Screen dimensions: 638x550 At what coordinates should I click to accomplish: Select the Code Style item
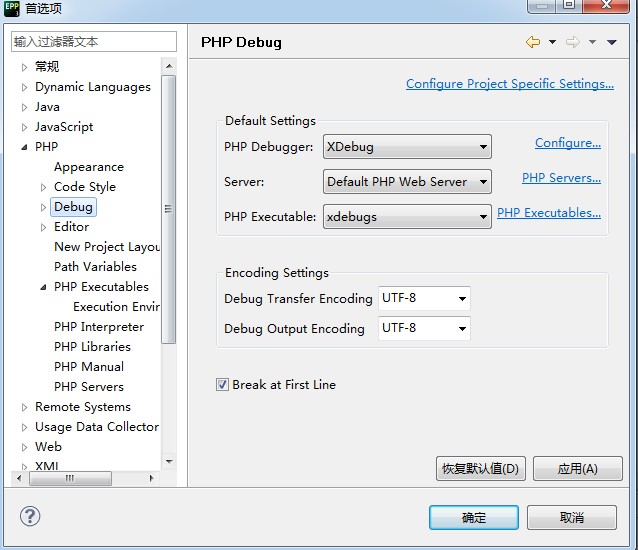click(85, 187)
